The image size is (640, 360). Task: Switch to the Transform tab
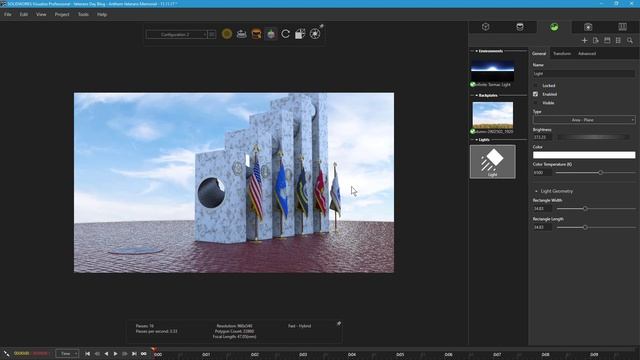(x=562, y=53)
